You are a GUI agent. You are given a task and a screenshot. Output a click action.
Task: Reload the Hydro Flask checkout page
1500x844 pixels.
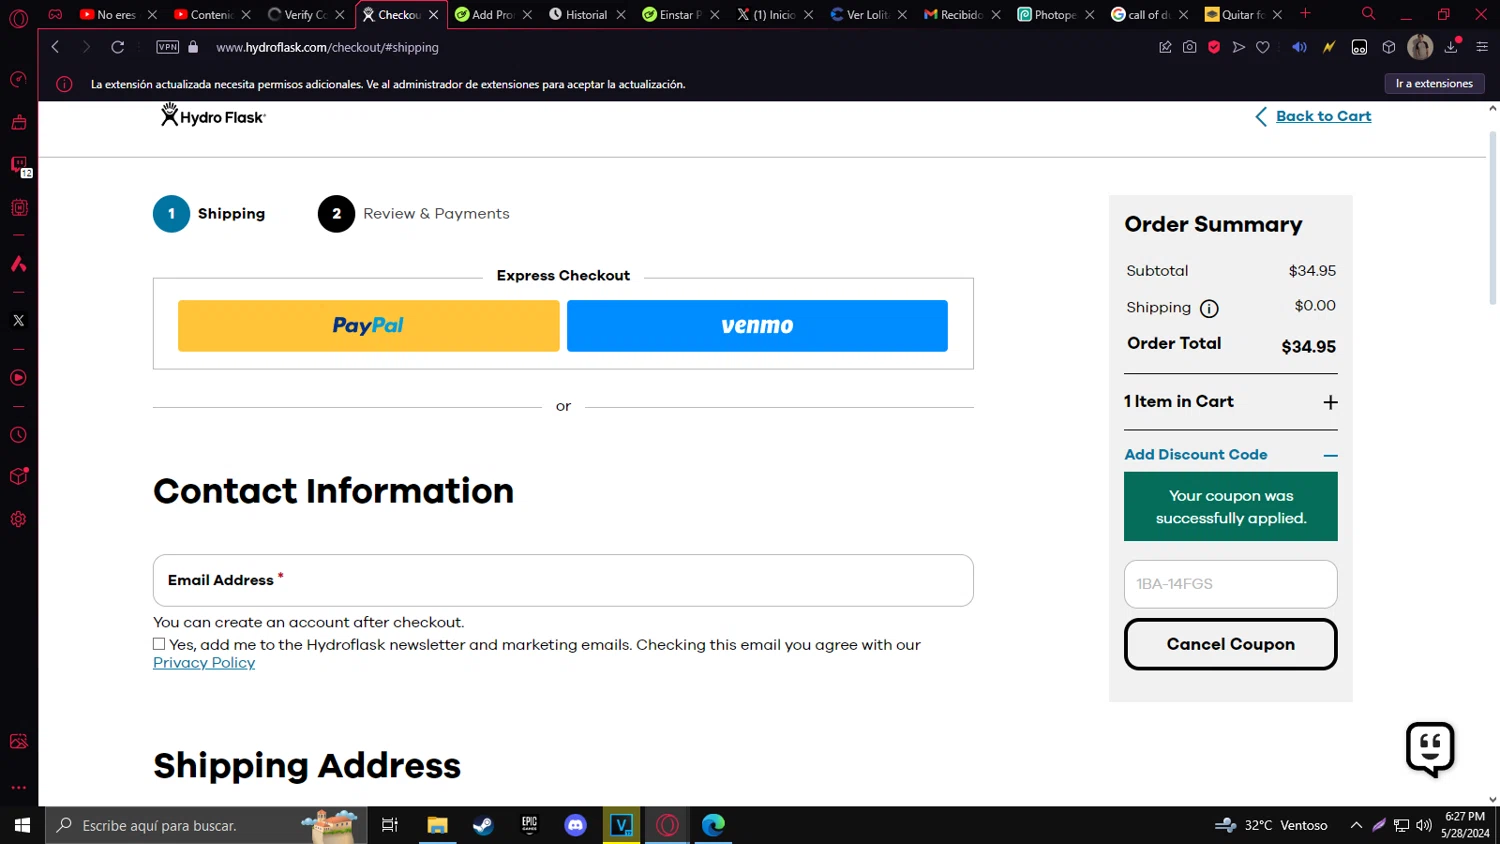click(118, 47)
